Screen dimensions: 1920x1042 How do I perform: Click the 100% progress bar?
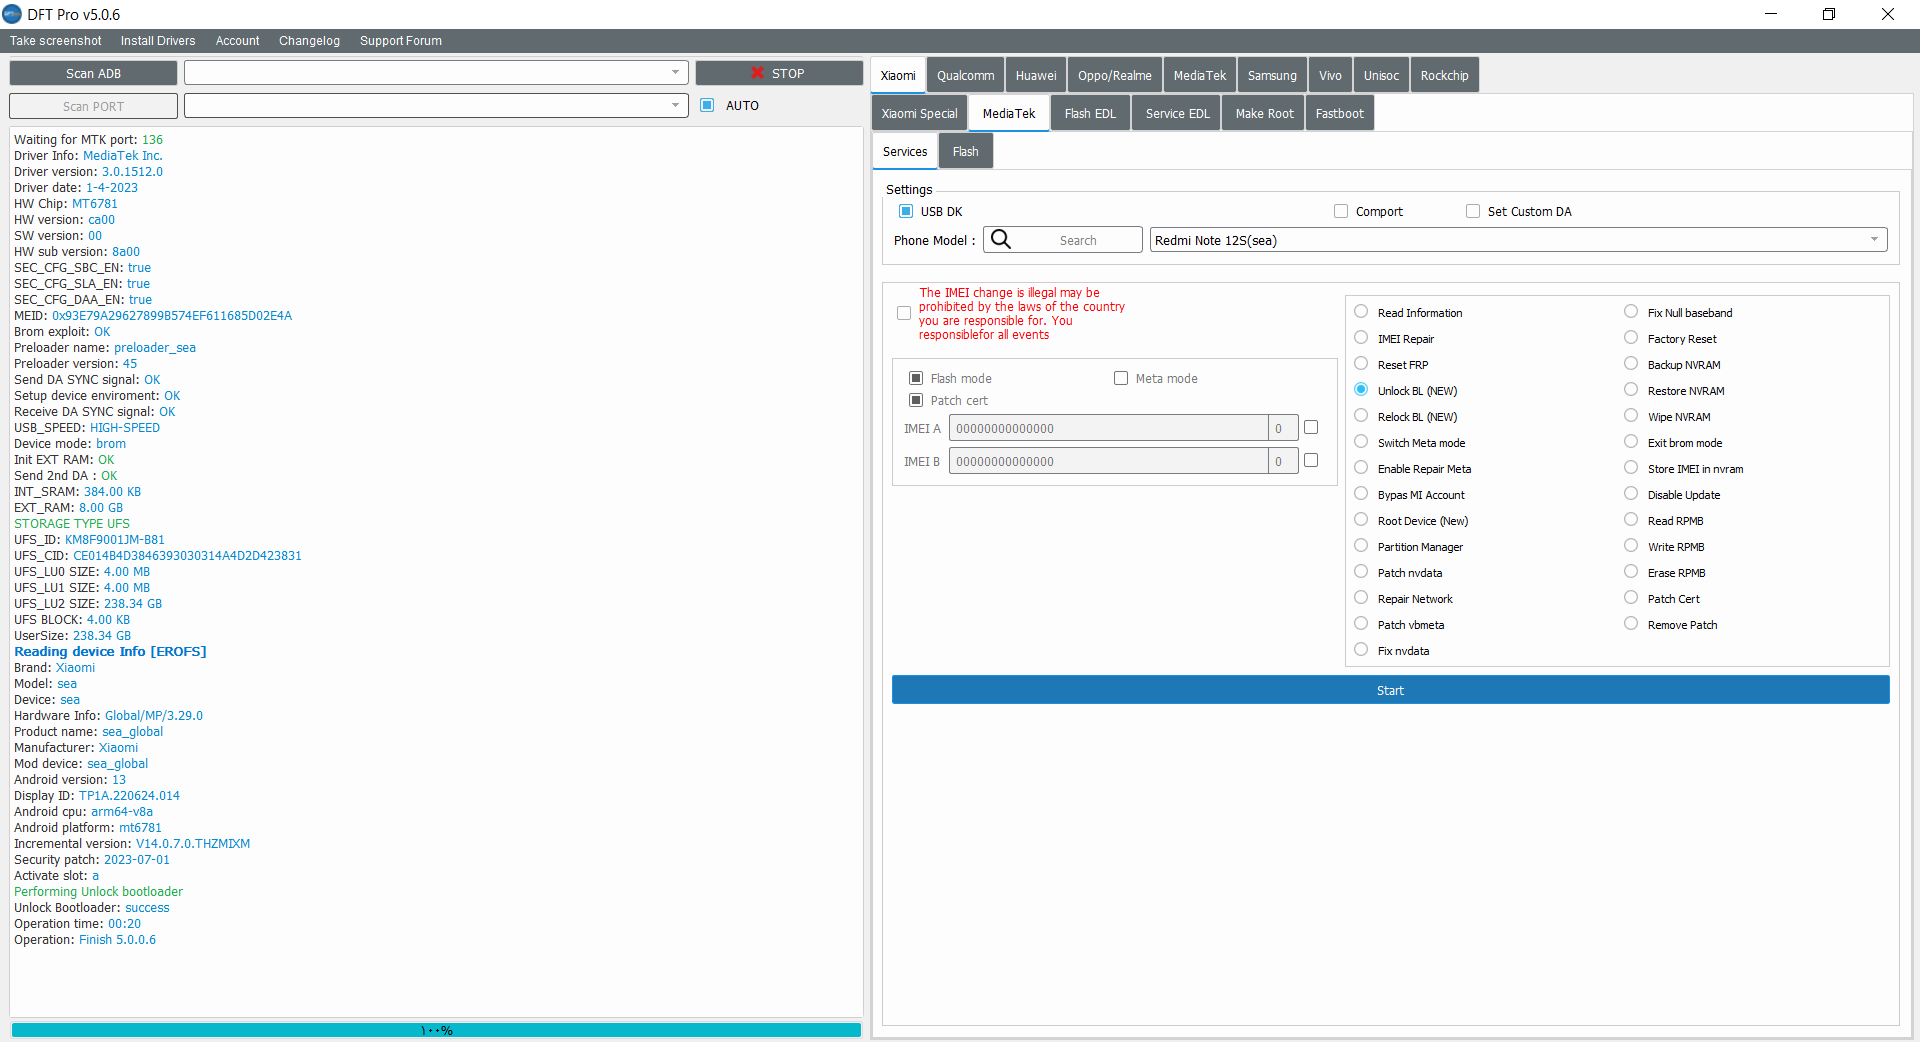436,1030
